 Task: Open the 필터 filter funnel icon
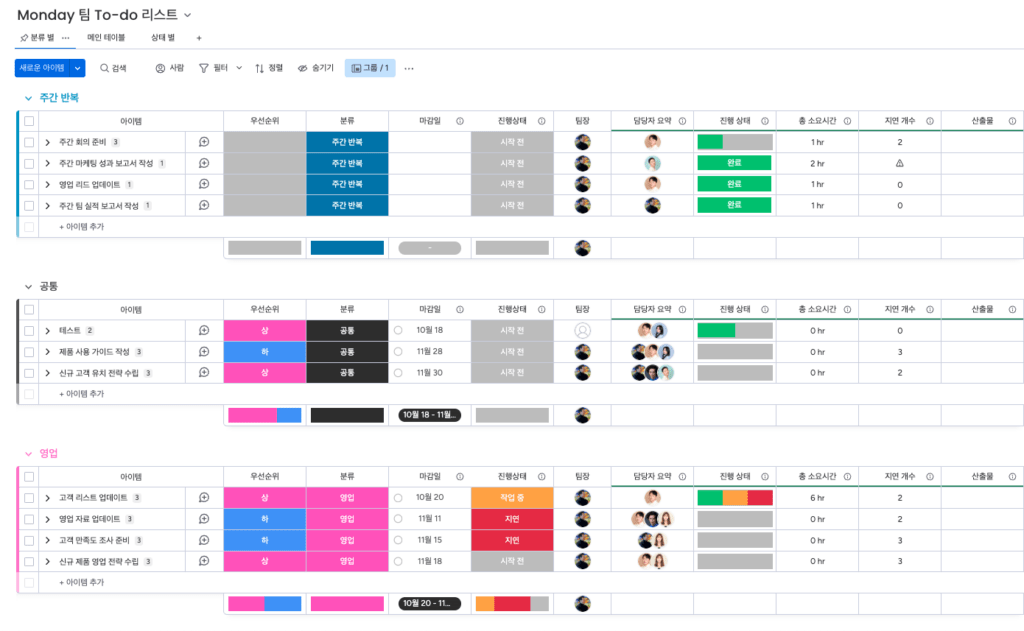coord(204,68)
